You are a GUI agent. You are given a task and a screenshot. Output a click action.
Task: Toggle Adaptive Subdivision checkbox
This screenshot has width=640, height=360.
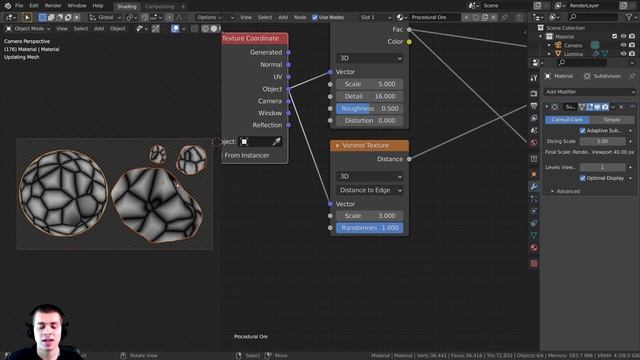tap(582, 131)
